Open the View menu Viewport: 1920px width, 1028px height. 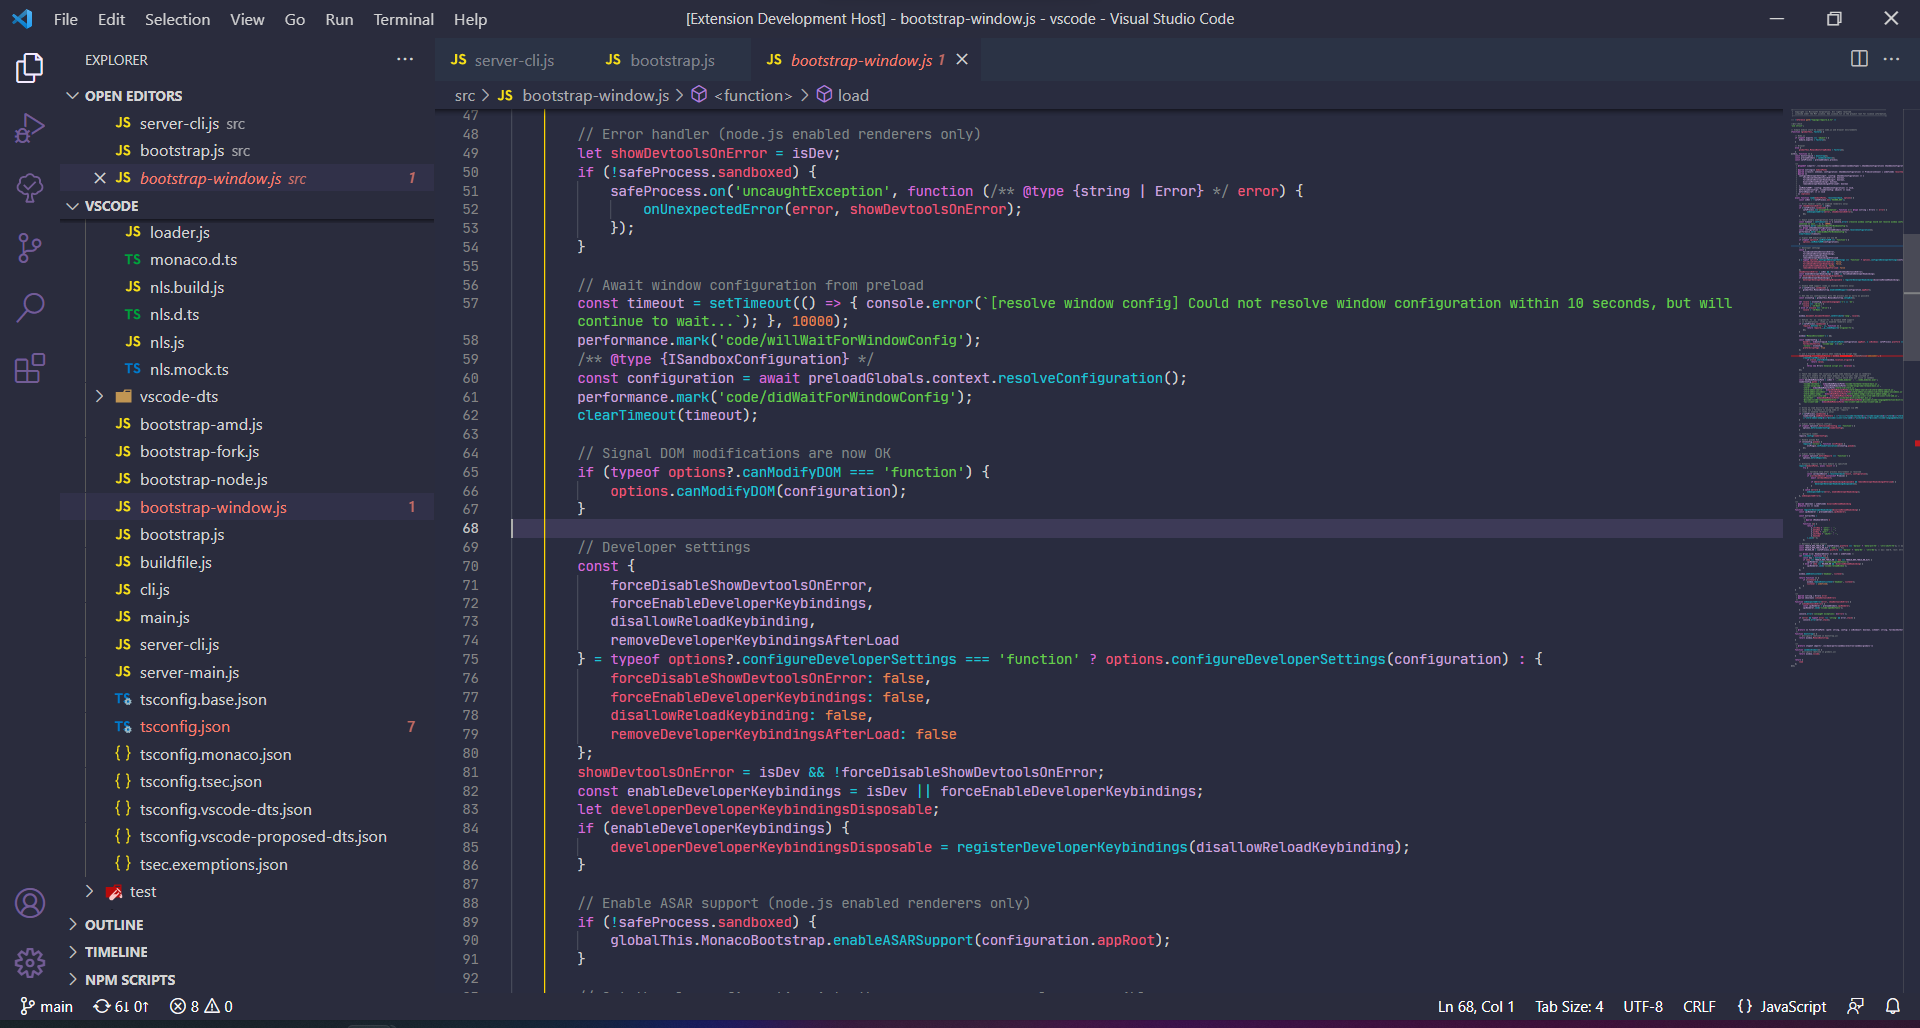pyautogui.click(x=247, y=19)
